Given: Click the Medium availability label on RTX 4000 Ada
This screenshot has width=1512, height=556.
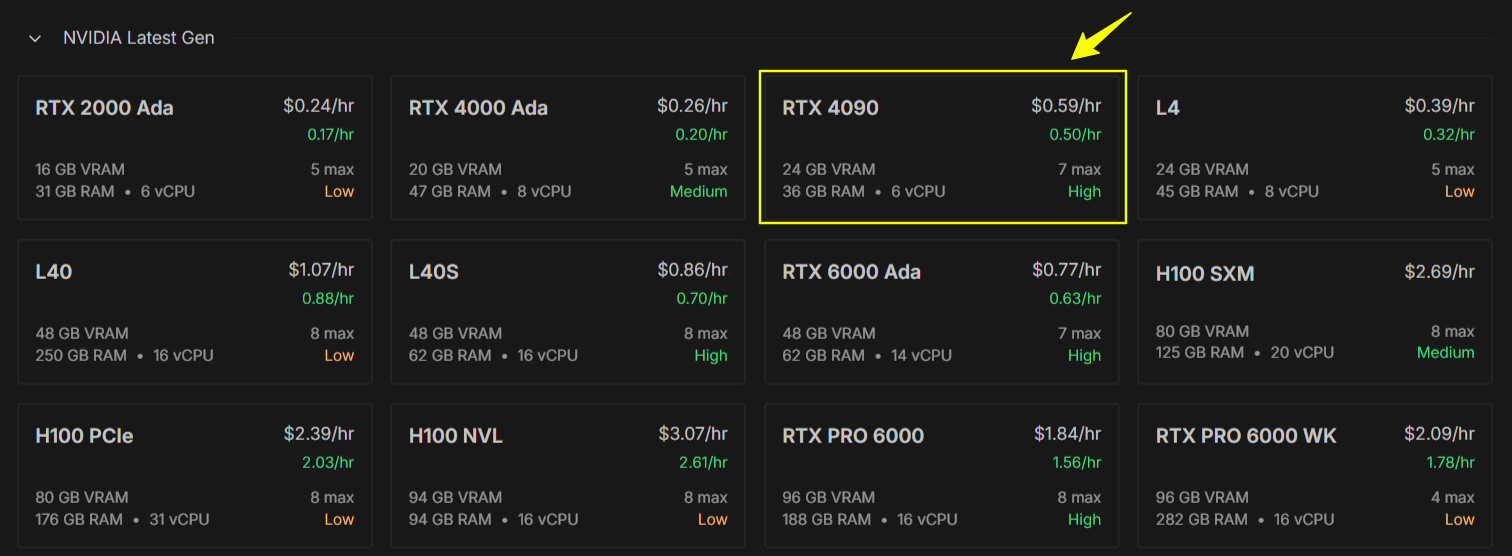Looking at the screenshot, I should (x=698, y=191).
